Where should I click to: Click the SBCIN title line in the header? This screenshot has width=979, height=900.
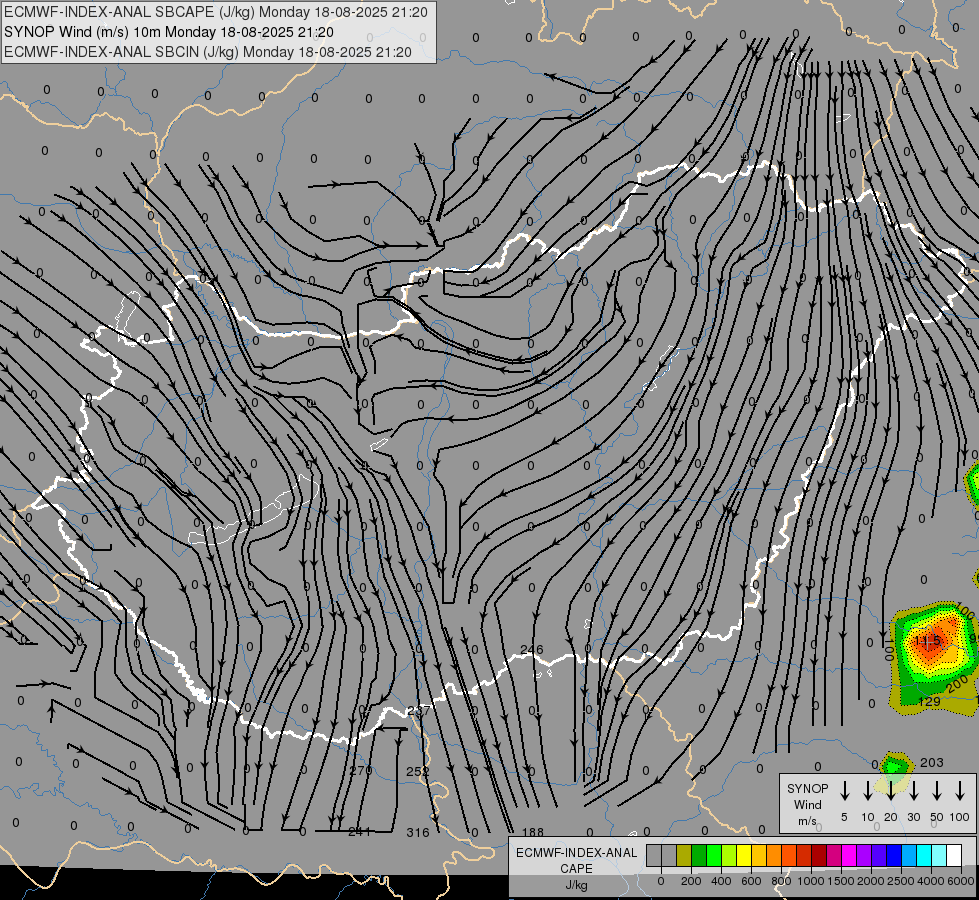pyautogui.click(x=208, y=52)
